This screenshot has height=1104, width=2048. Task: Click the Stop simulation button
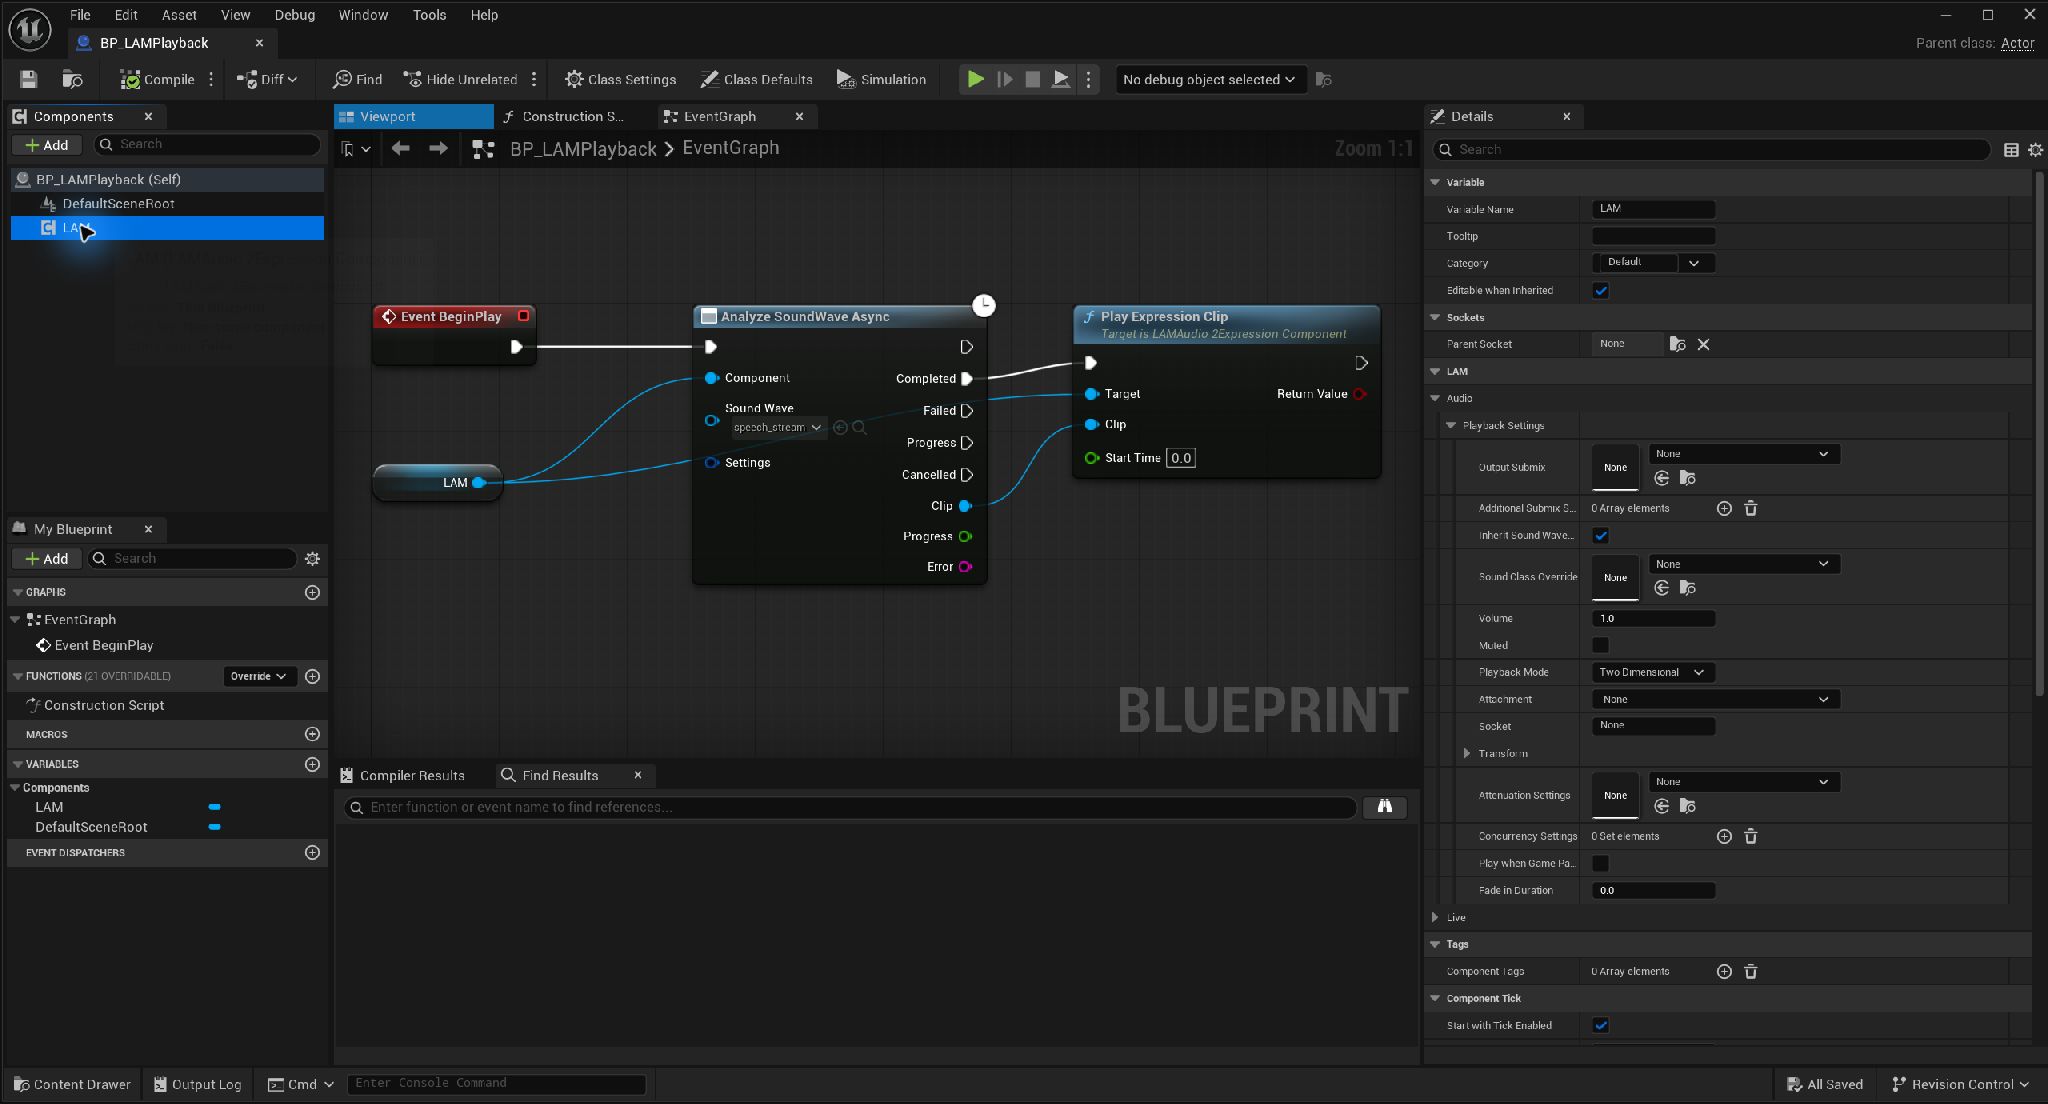[x=1032, y=79]
